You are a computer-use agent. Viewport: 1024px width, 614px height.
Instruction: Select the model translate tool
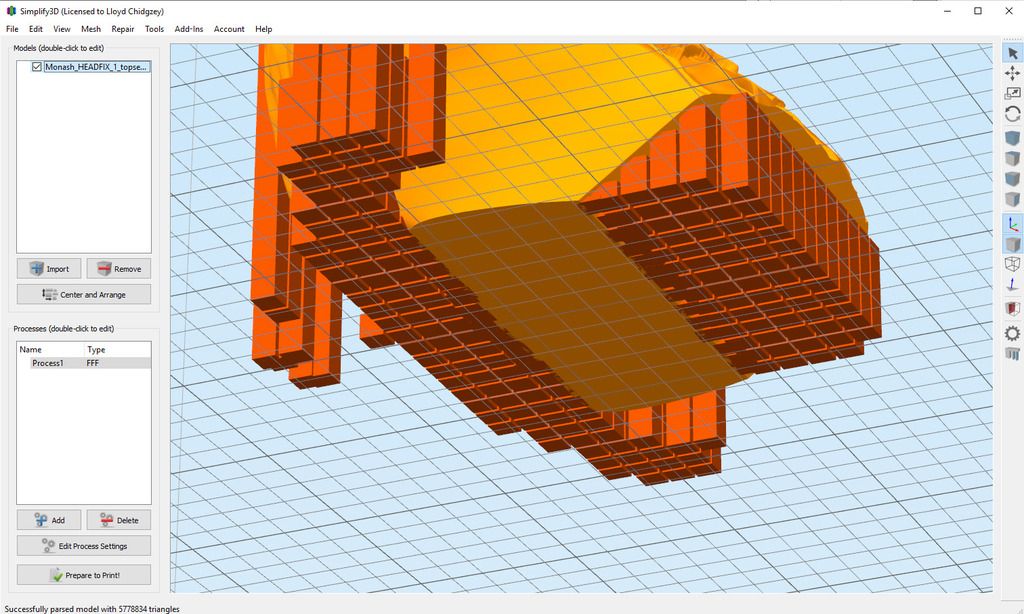[x=1012, y=72]
